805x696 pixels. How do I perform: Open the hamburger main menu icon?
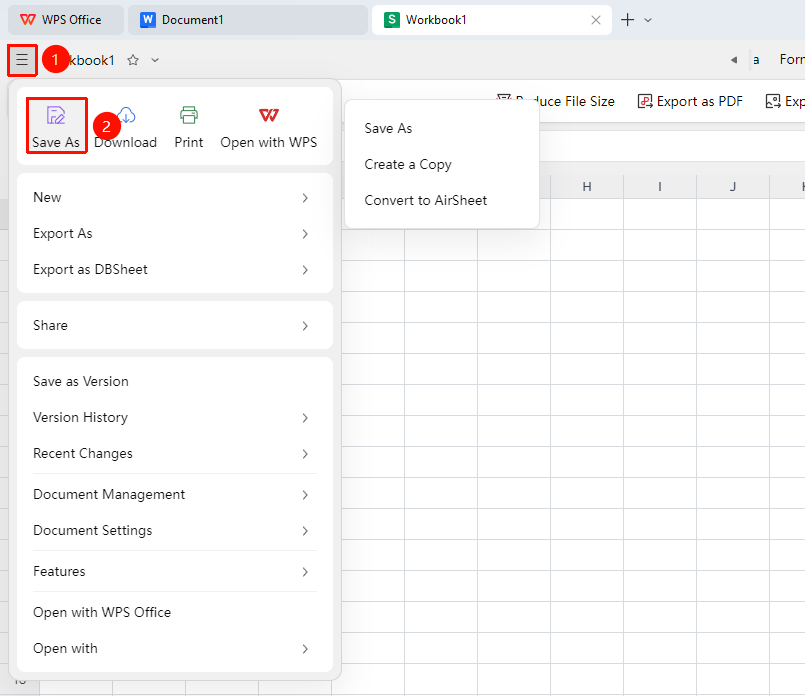coord(22,60)
